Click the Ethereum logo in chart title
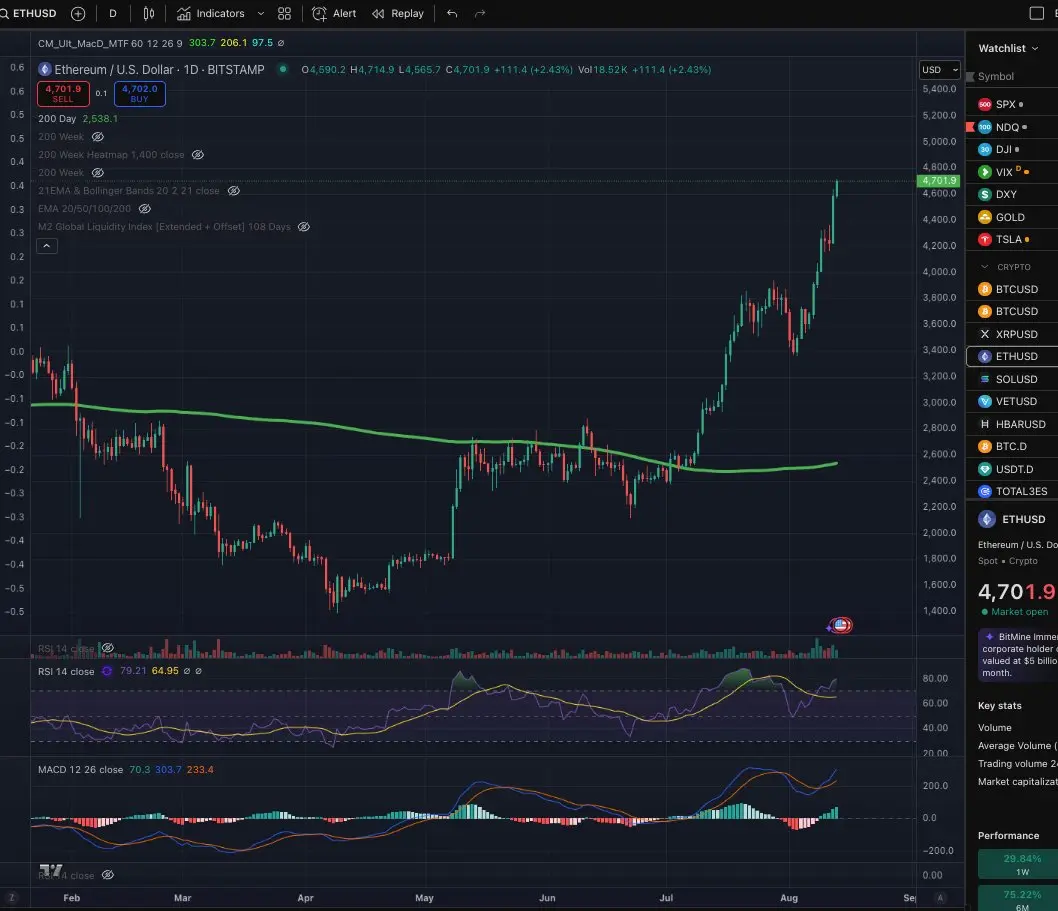1058x911 pixels. click(x=45, y=70)
